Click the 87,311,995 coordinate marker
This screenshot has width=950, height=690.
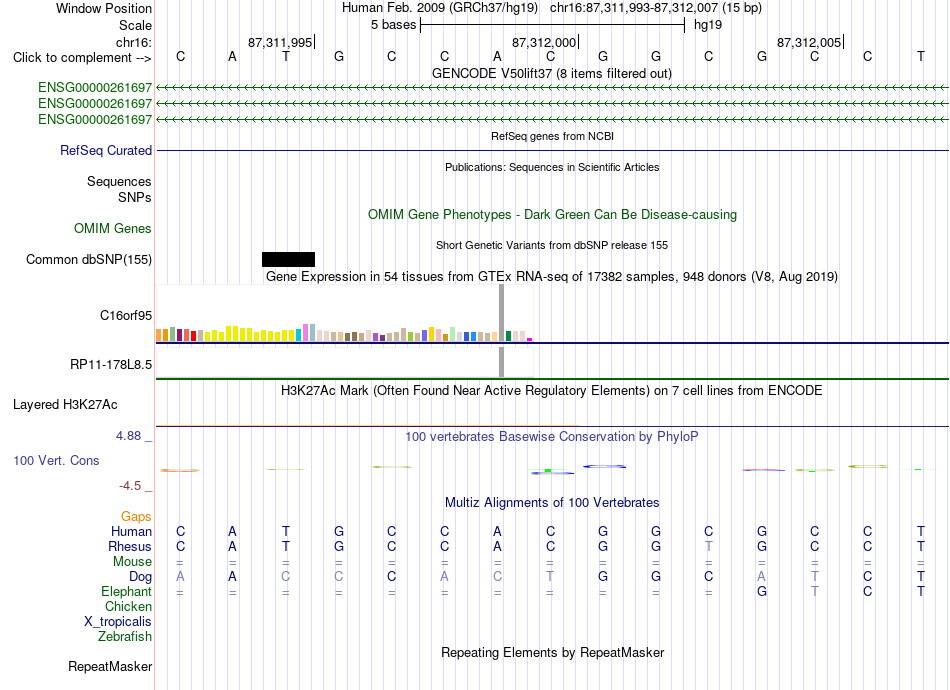pyautogui.click(x=280, y=42)
